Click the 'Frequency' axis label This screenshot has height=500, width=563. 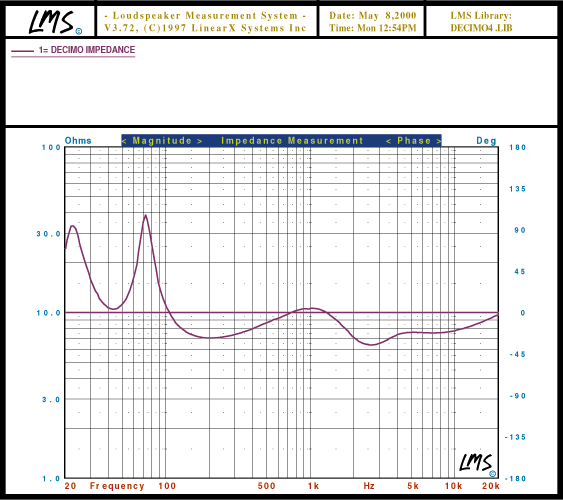[117, 486]
